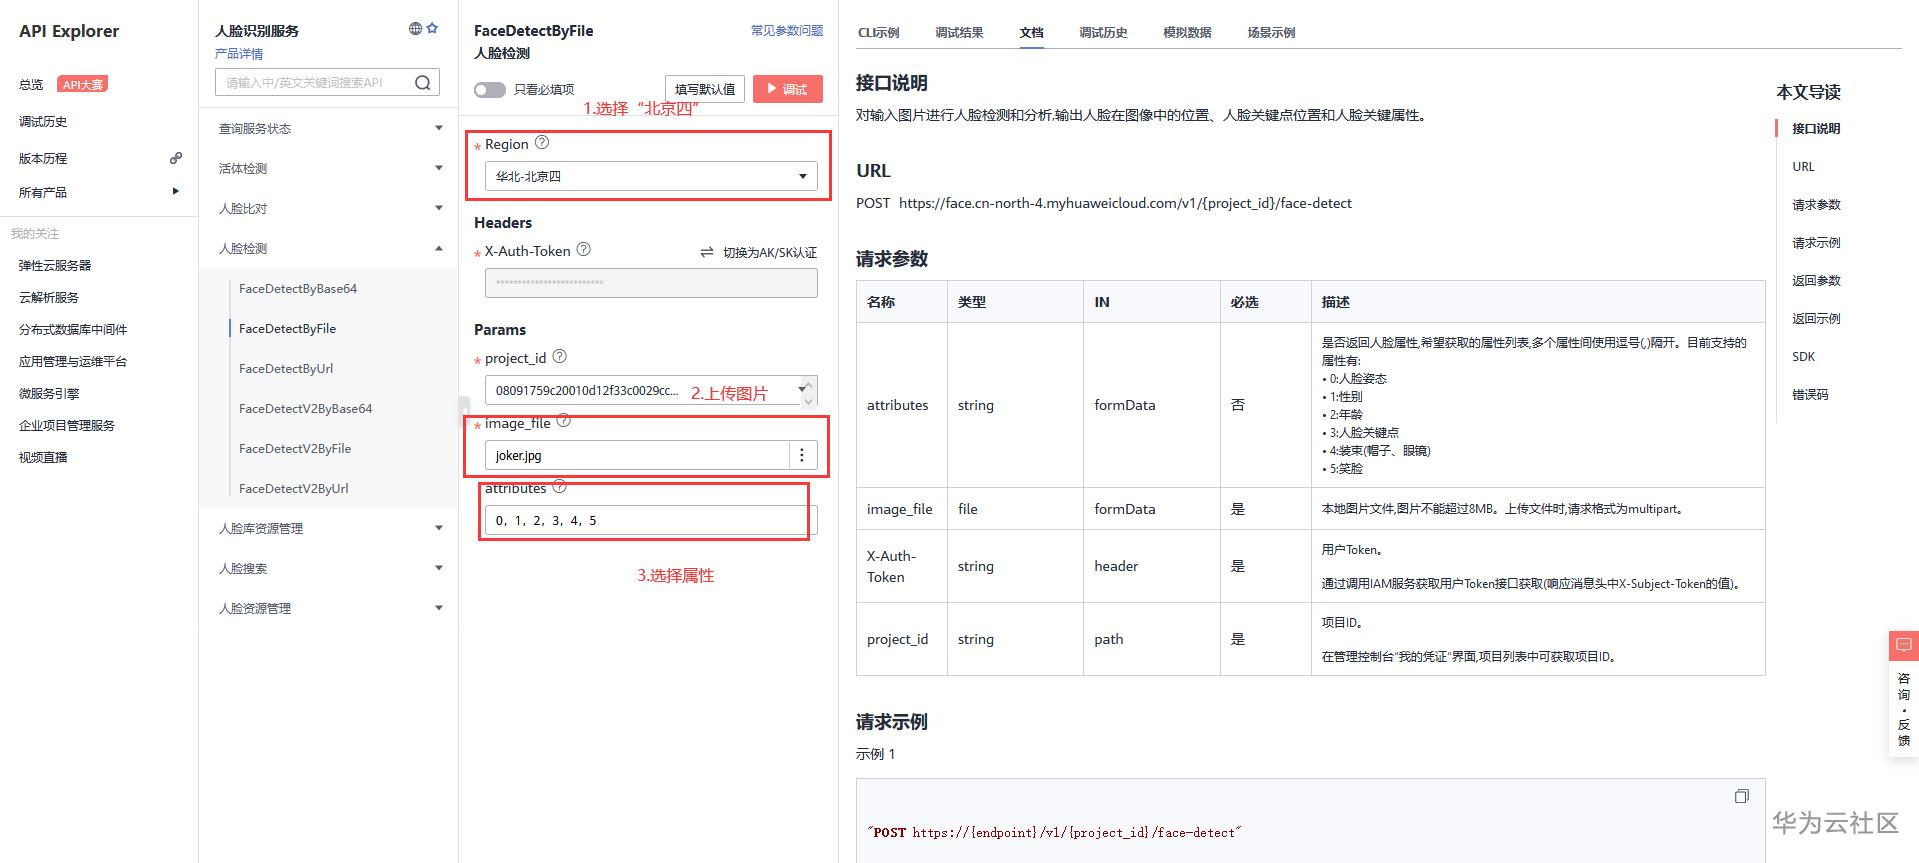Open 总览 in the left navigation

(x=31, y=85)
